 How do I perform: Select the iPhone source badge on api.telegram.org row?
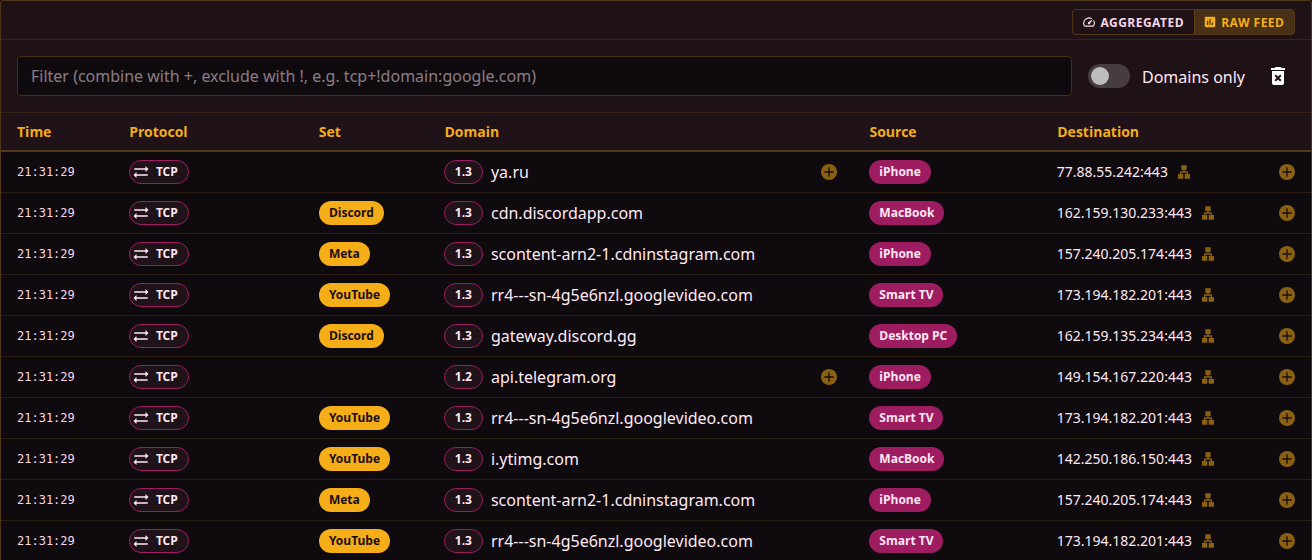[900, 377]
